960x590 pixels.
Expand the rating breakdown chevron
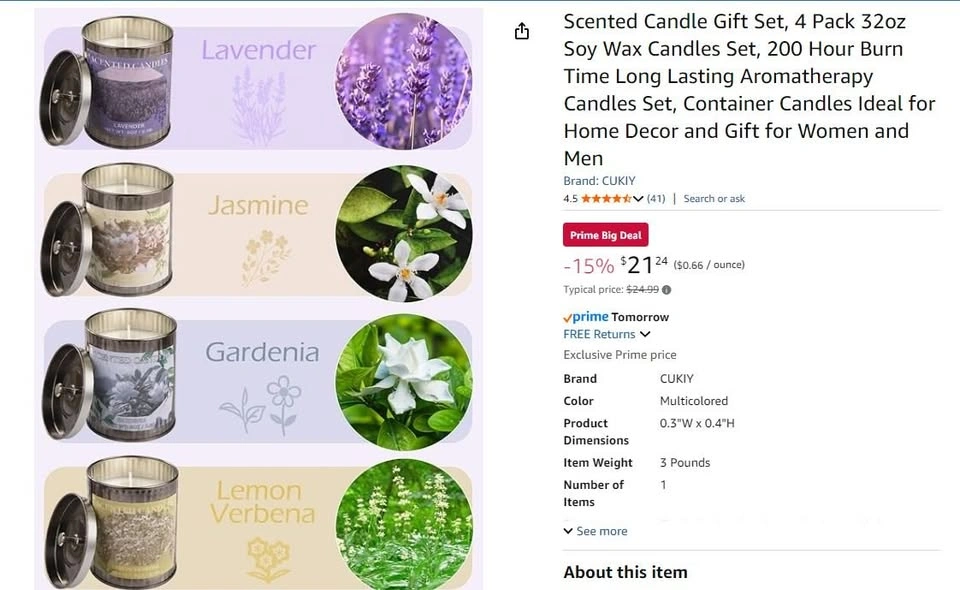pyautogui.click(x=638, y=198)
